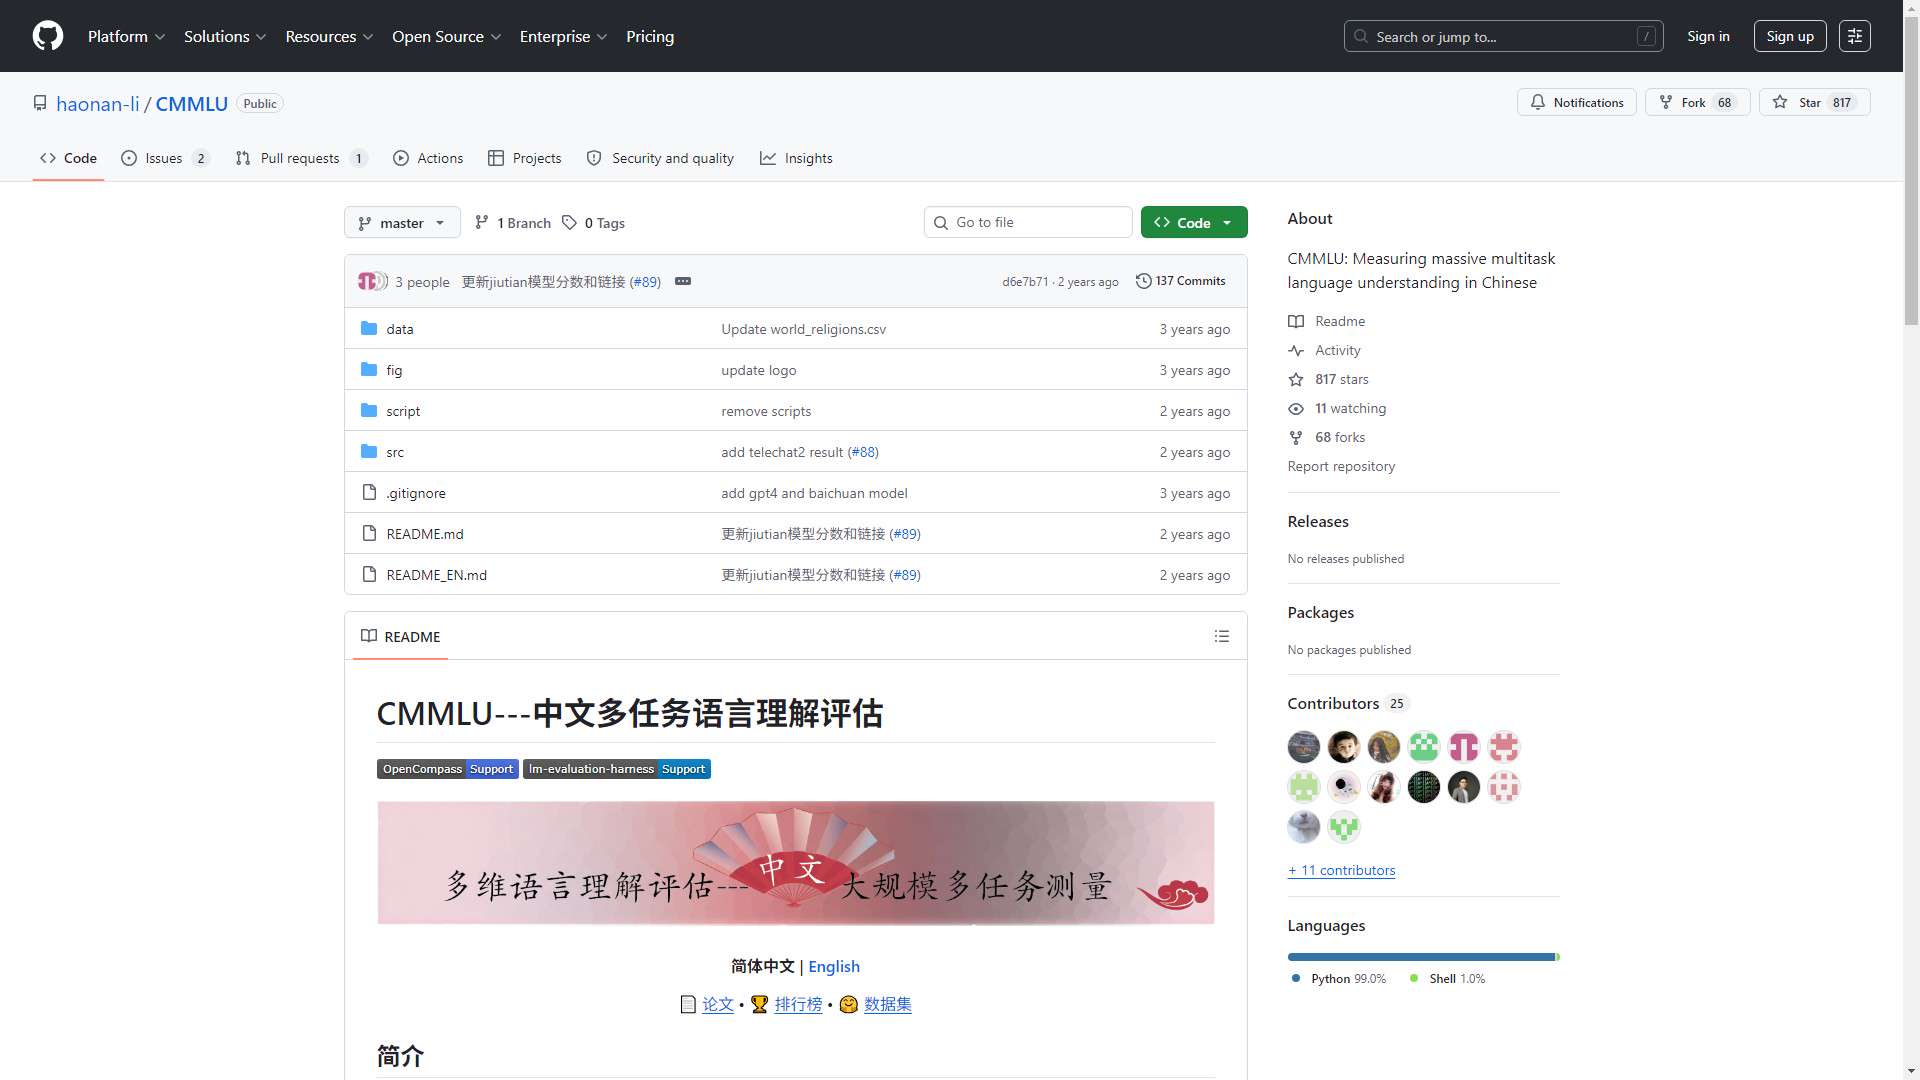Switch to the Issues tab
The width and height of the screenshot is (1920, 1080).
point(165,158)
